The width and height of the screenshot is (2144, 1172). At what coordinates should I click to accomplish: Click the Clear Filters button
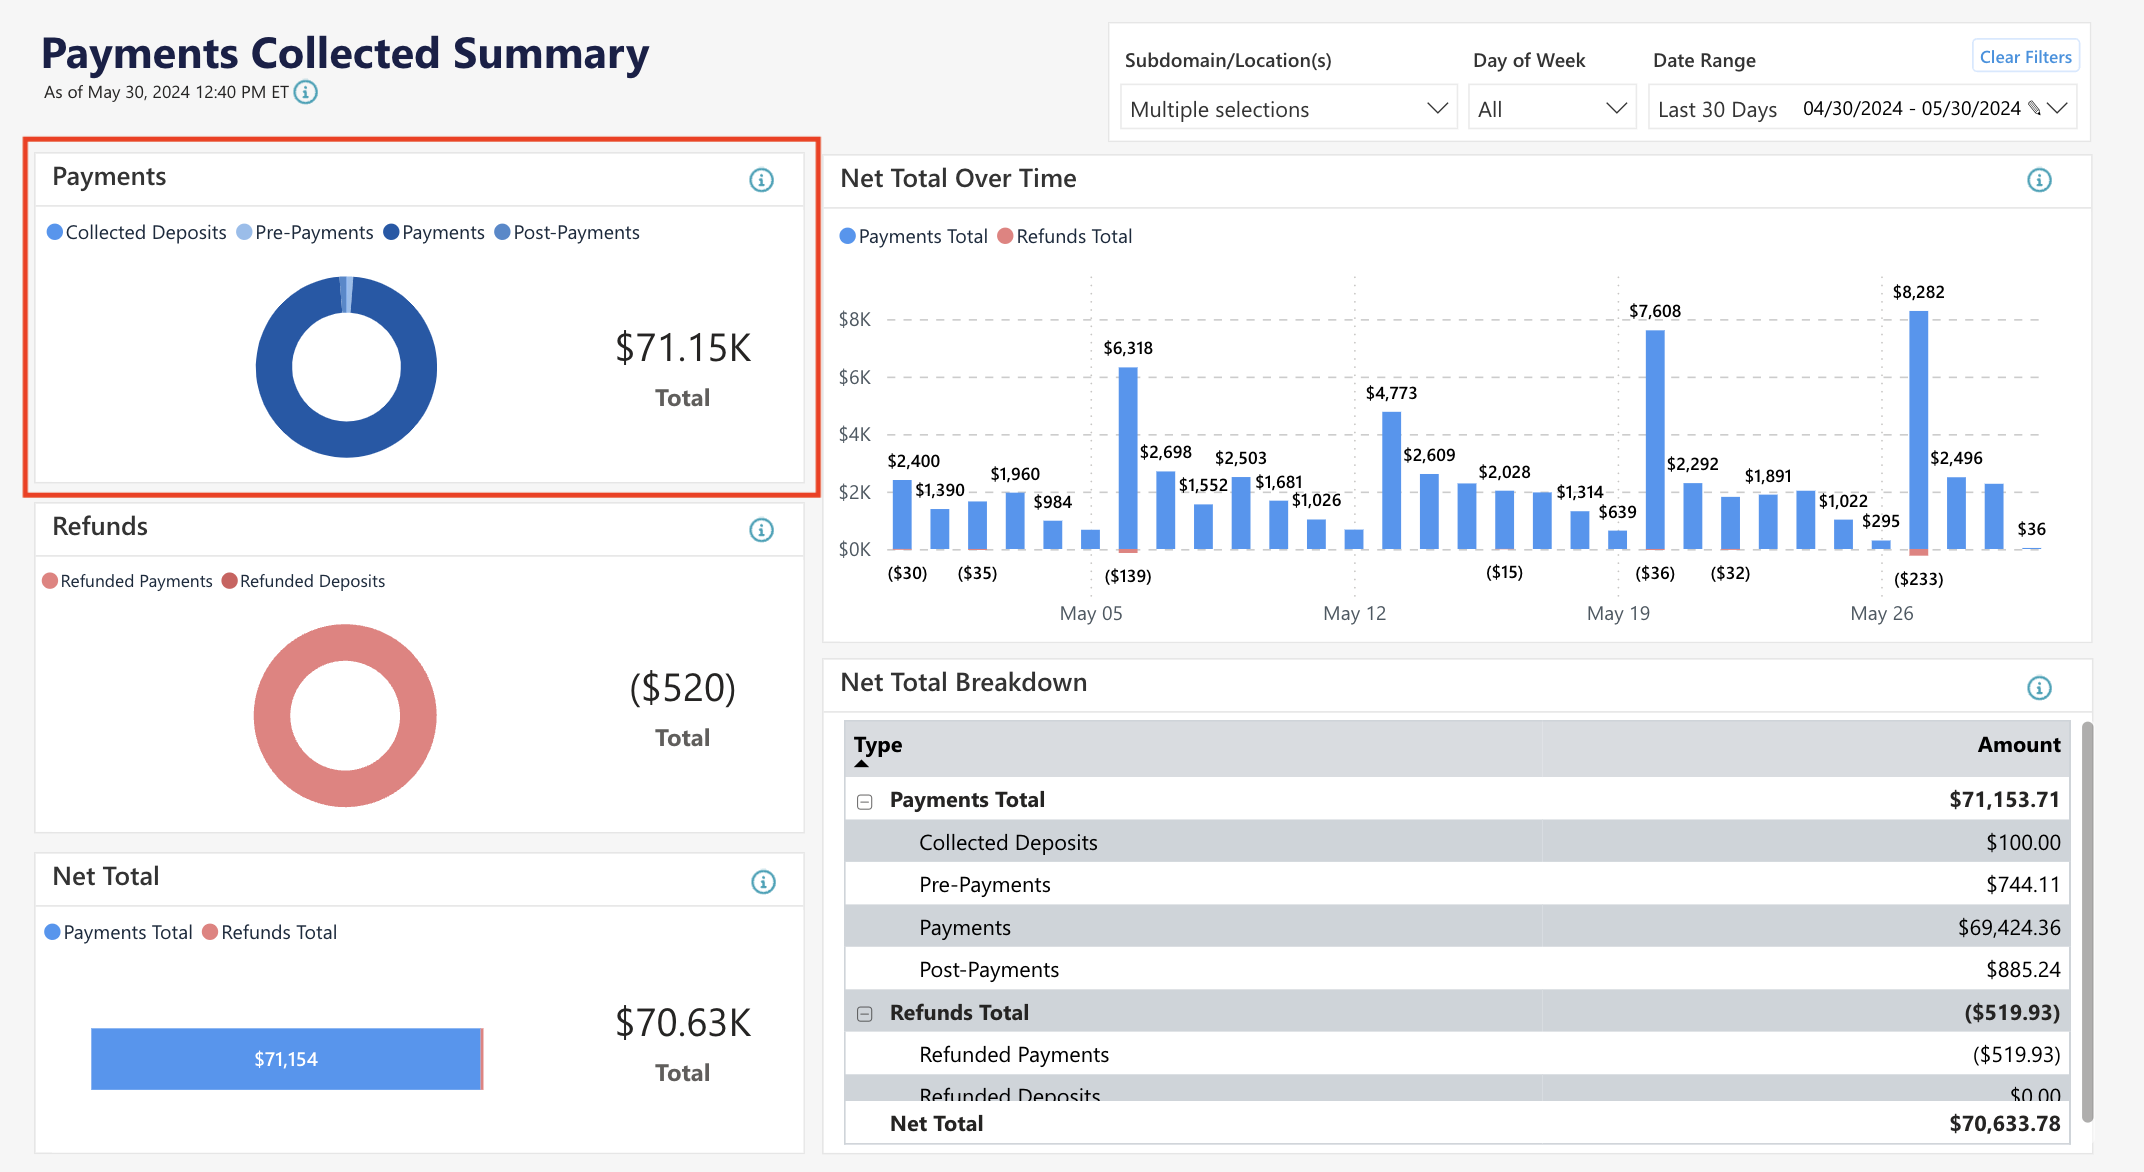(x=2025, y=56)
